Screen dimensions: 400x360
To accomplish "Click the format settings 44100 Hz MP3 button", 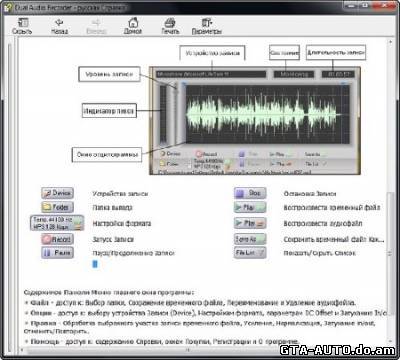I will tap(57, 223).
